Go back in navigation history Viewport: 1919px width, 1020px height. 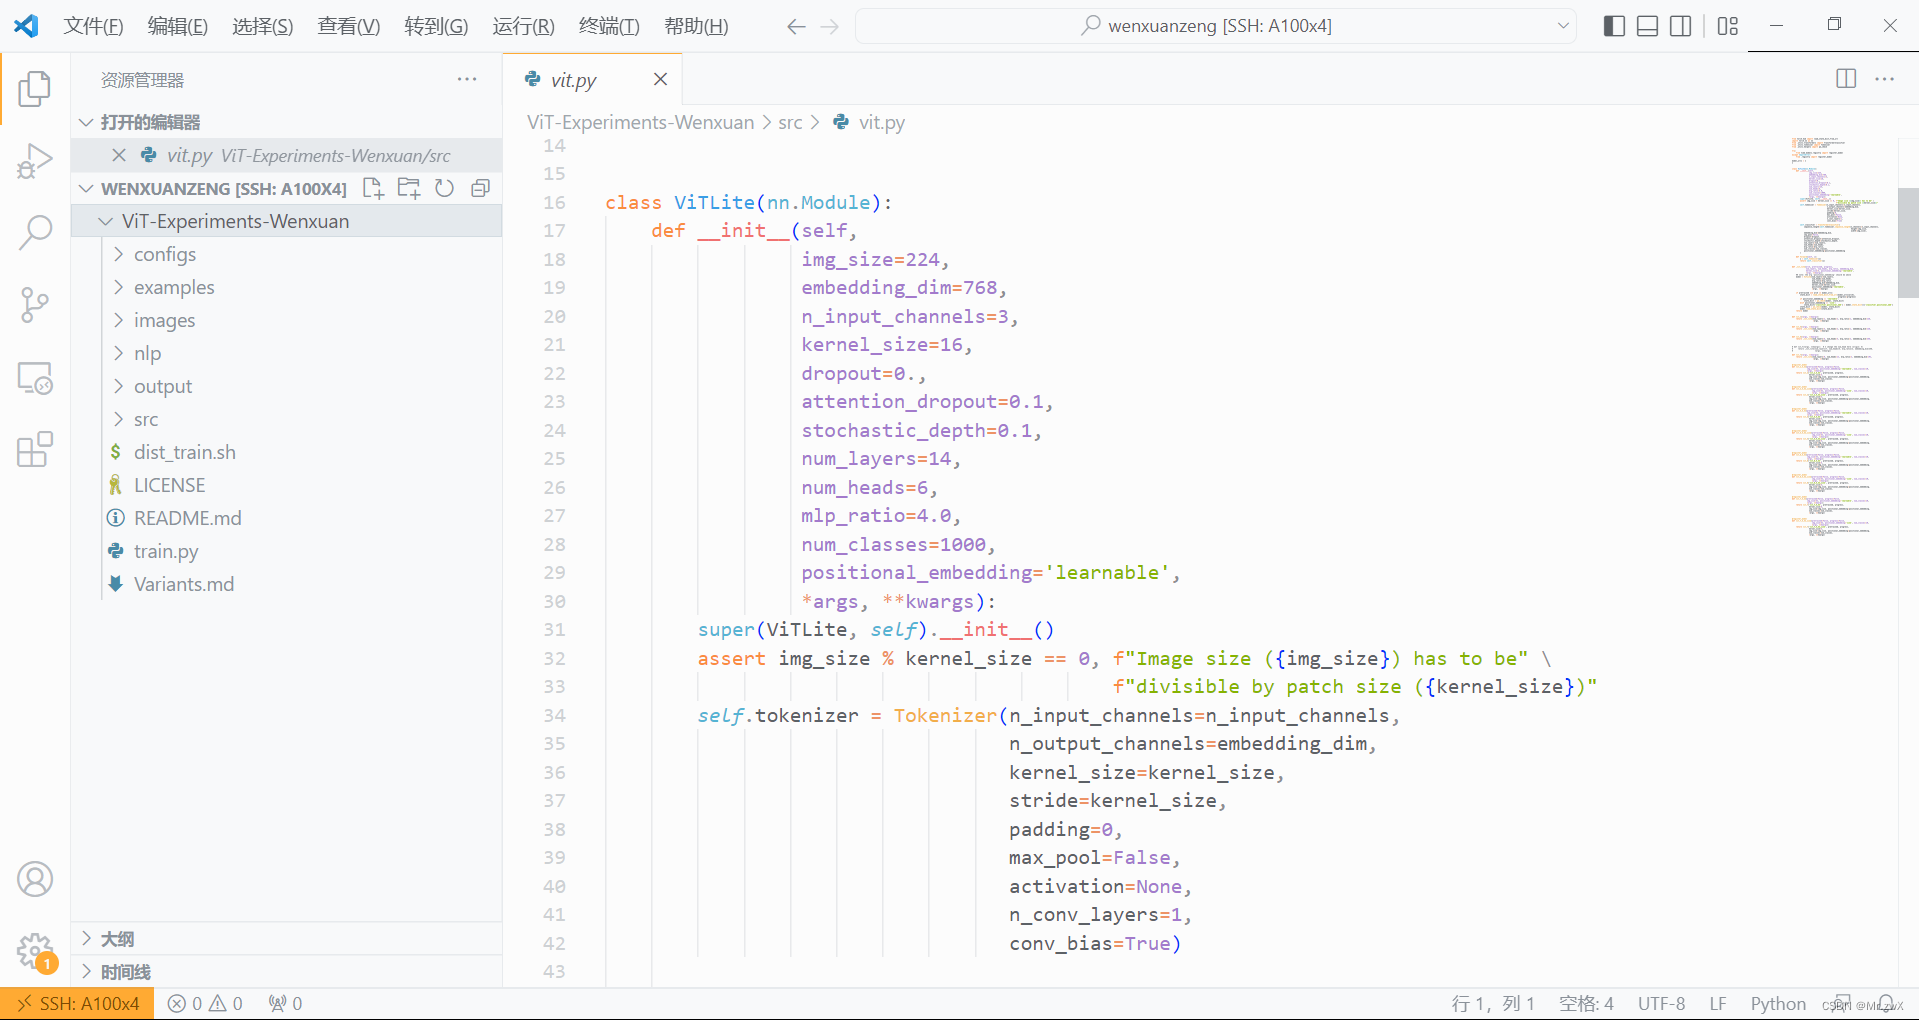[x=796, y=26]
